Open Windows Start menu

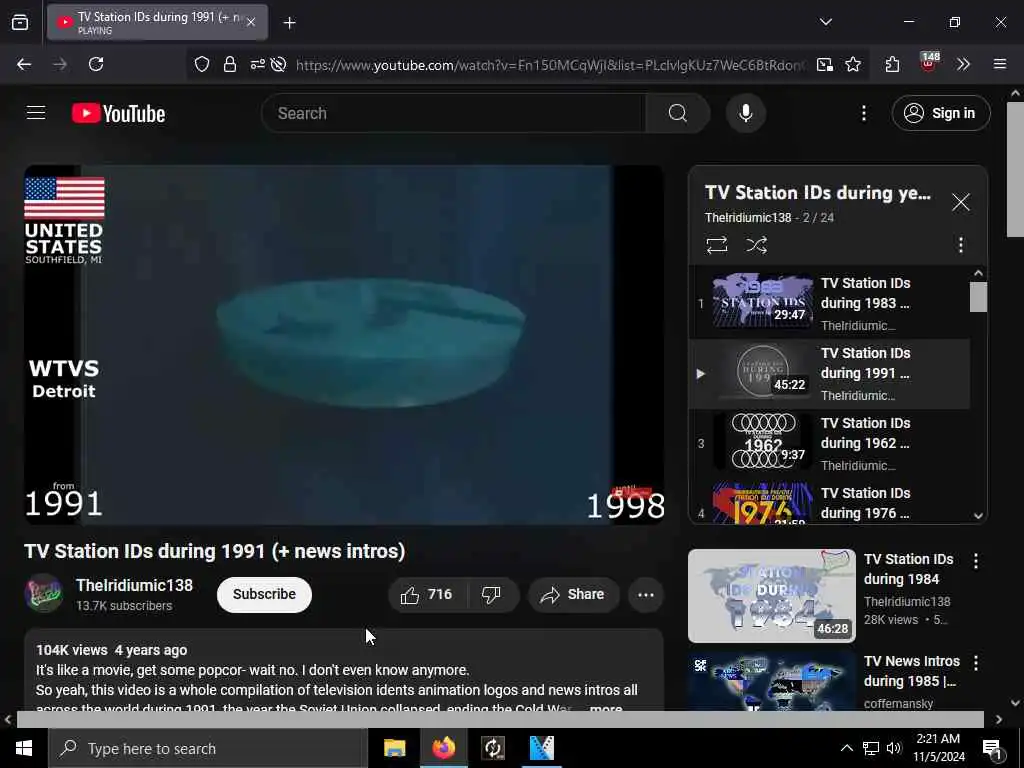click(24, 748)
